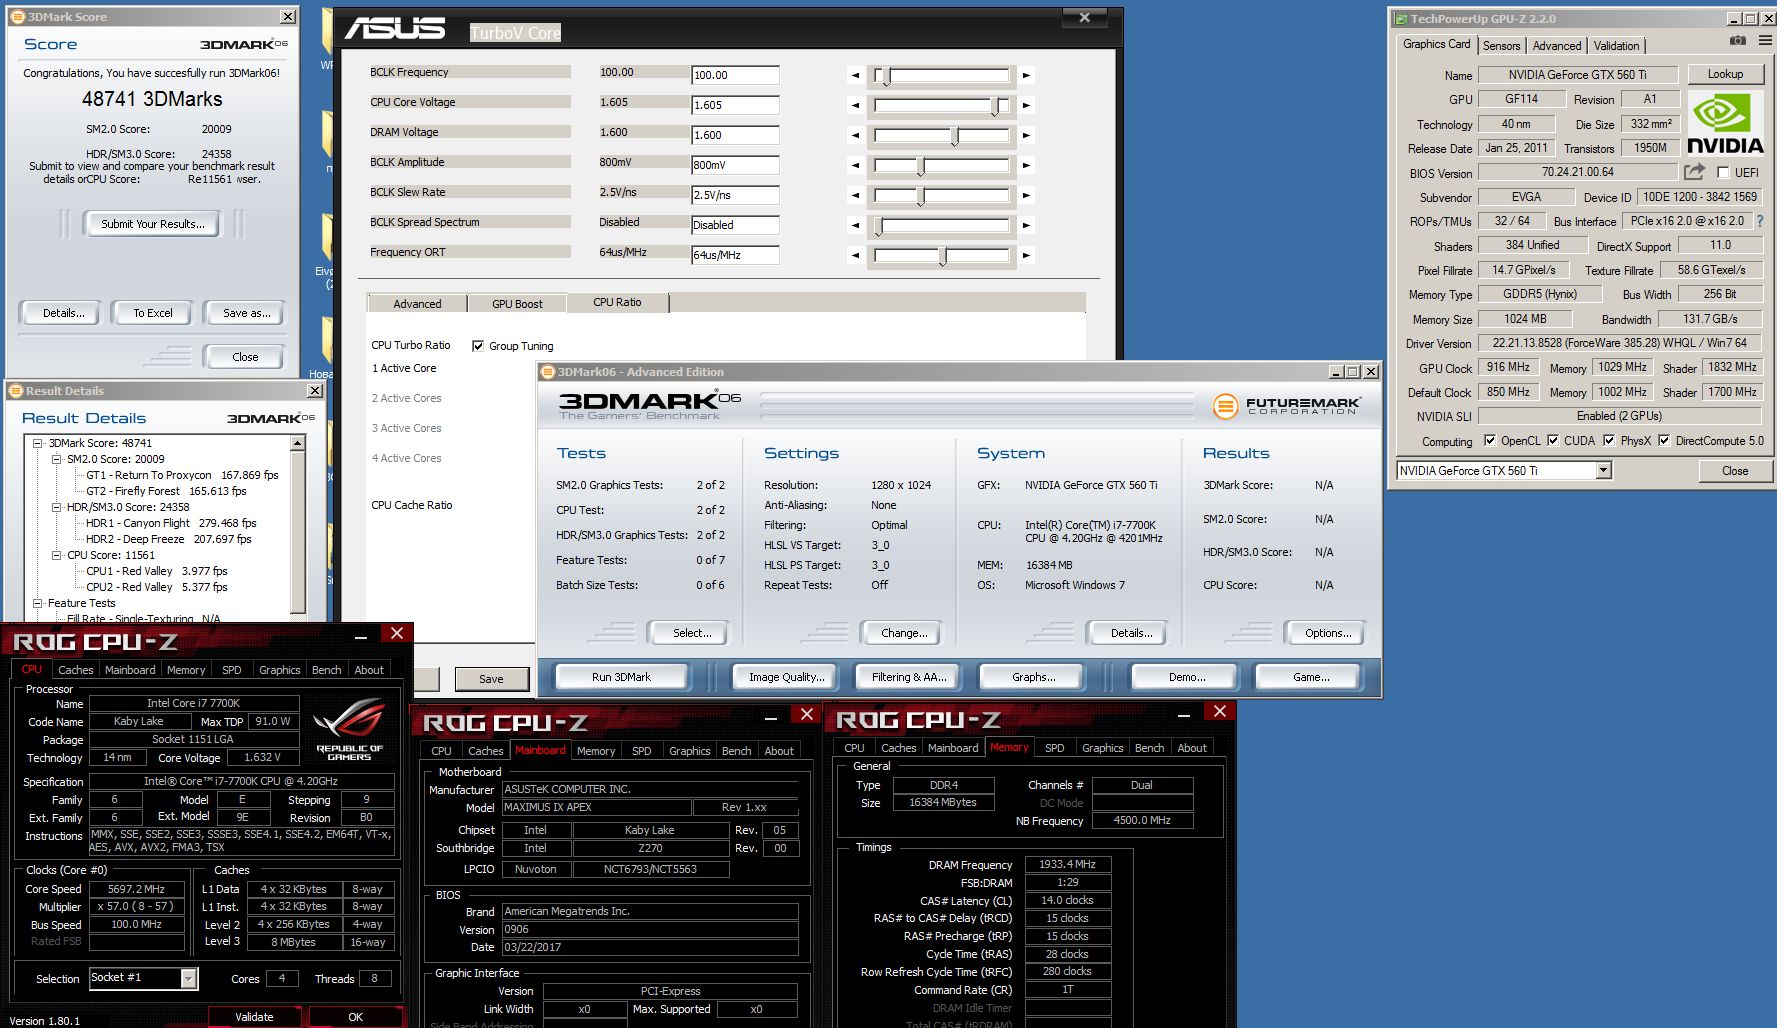Increase DRAM Voltage with right arrow
Screen dimensions: 1777x1028
[x=1026, y=135]
